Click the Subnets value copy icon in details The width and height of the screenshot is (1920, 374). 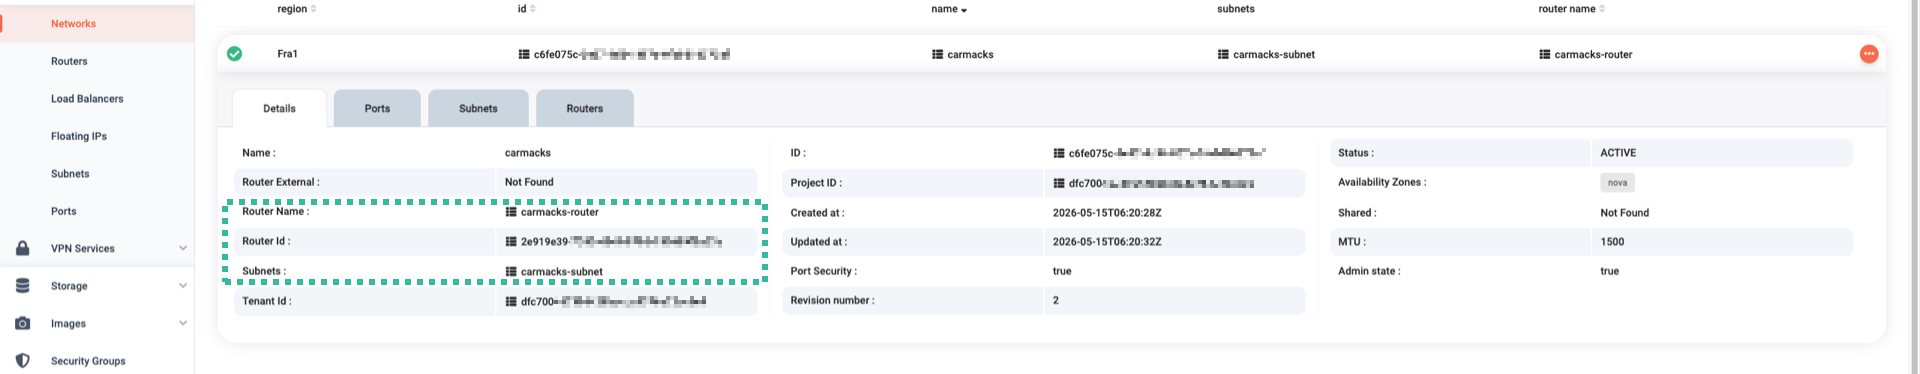511,271
